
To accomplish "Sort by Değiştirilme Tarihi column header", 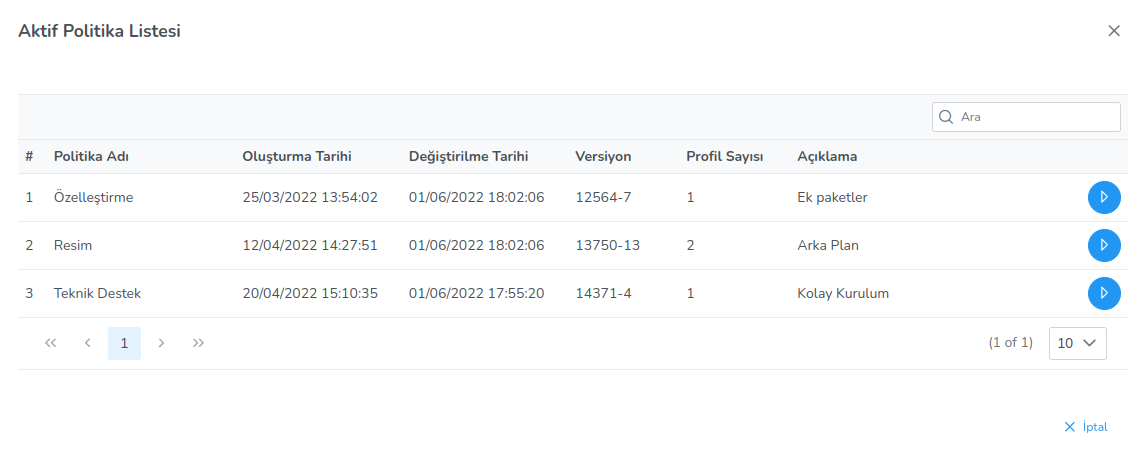I will coord(468,157).
